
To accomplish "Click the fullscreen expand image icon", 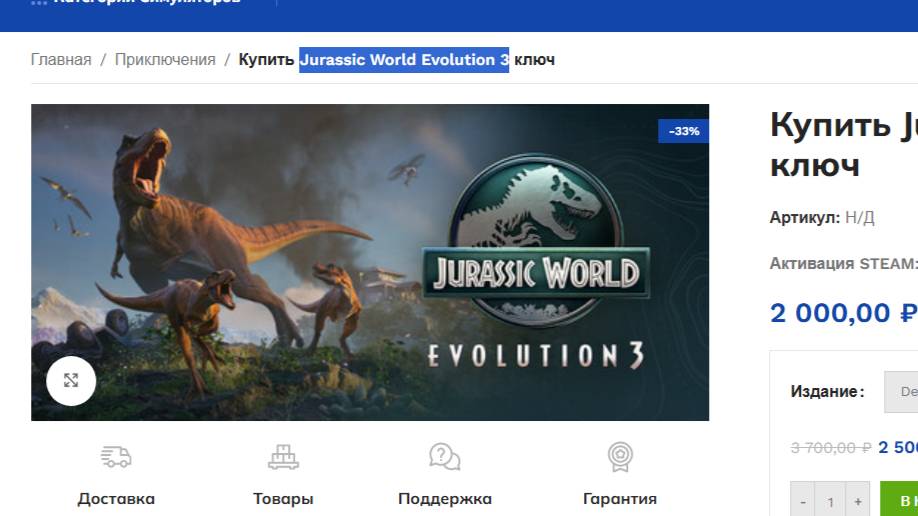I will coord(71,381).
